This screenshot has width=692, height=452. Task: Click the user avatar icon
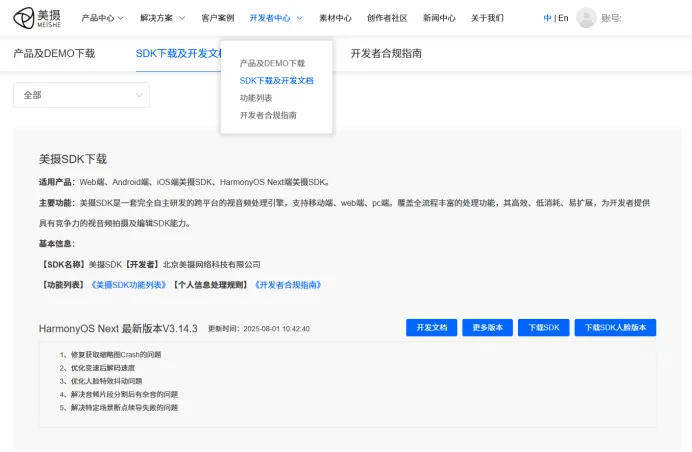[x=586, y=18]
